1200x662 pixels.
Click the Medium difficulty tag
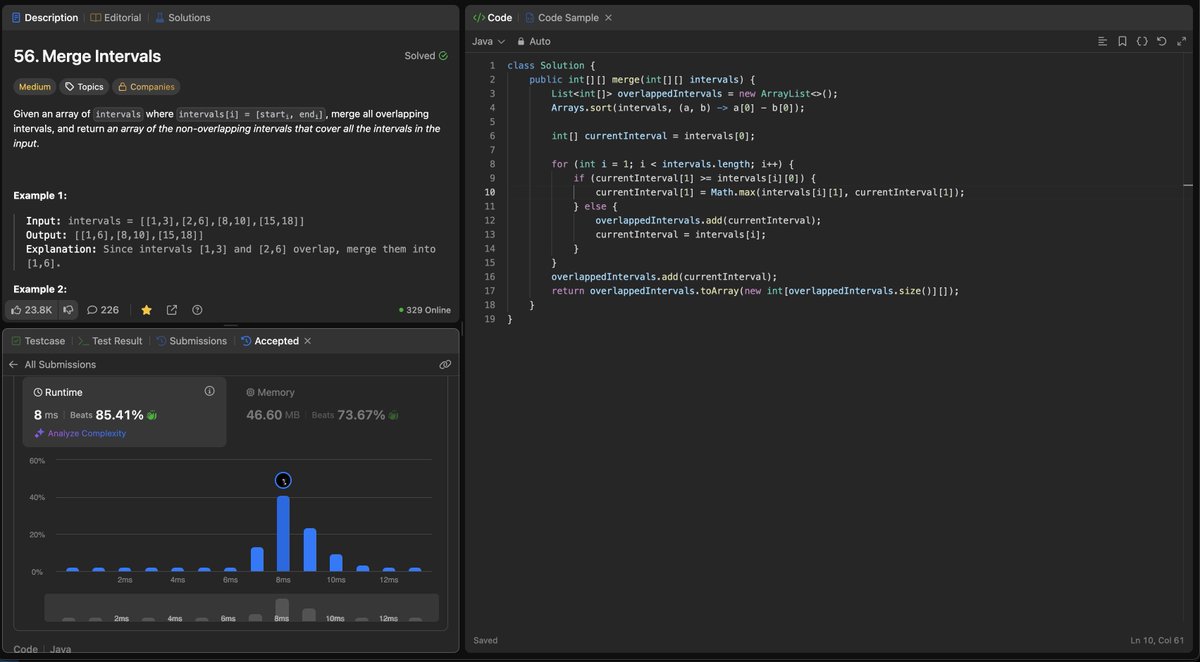(35, 87)
